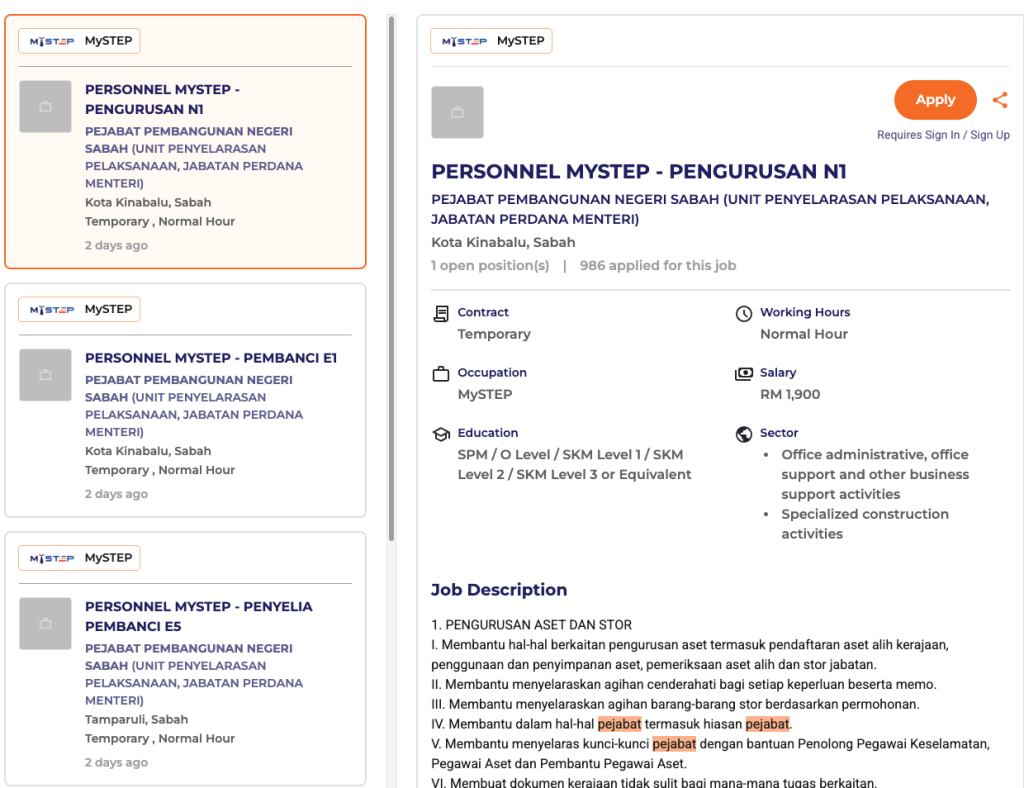Viewport: 1024px width, 788px height.
Task: Click the Education graduation cap icon
Action: coord(441,434)
